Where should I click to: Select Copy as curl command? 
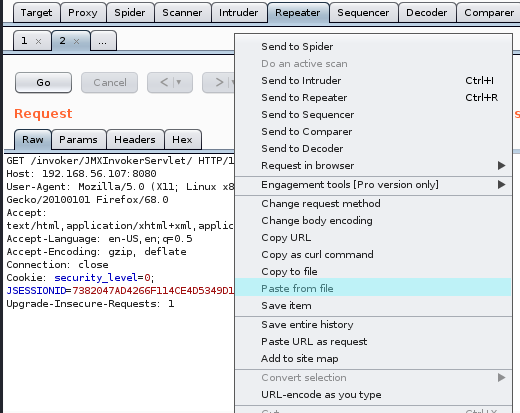click(373, 255)
